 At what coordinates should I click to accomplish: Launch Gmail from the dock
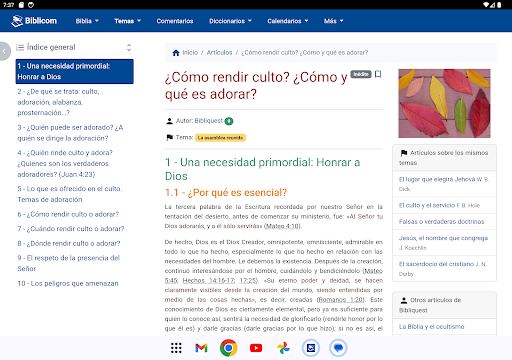[x=201, y=348]
